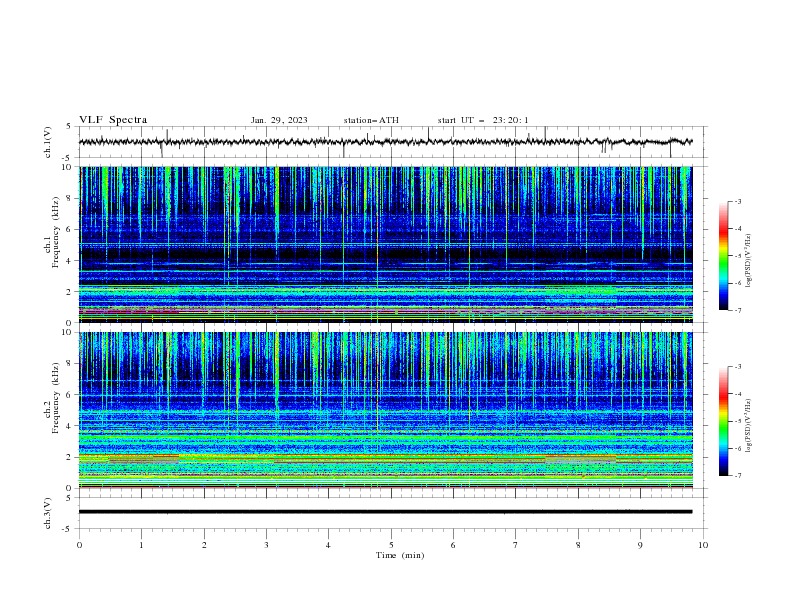
Task: Select the date text "Jan. 29, 2023"
Action: (279, 120)
